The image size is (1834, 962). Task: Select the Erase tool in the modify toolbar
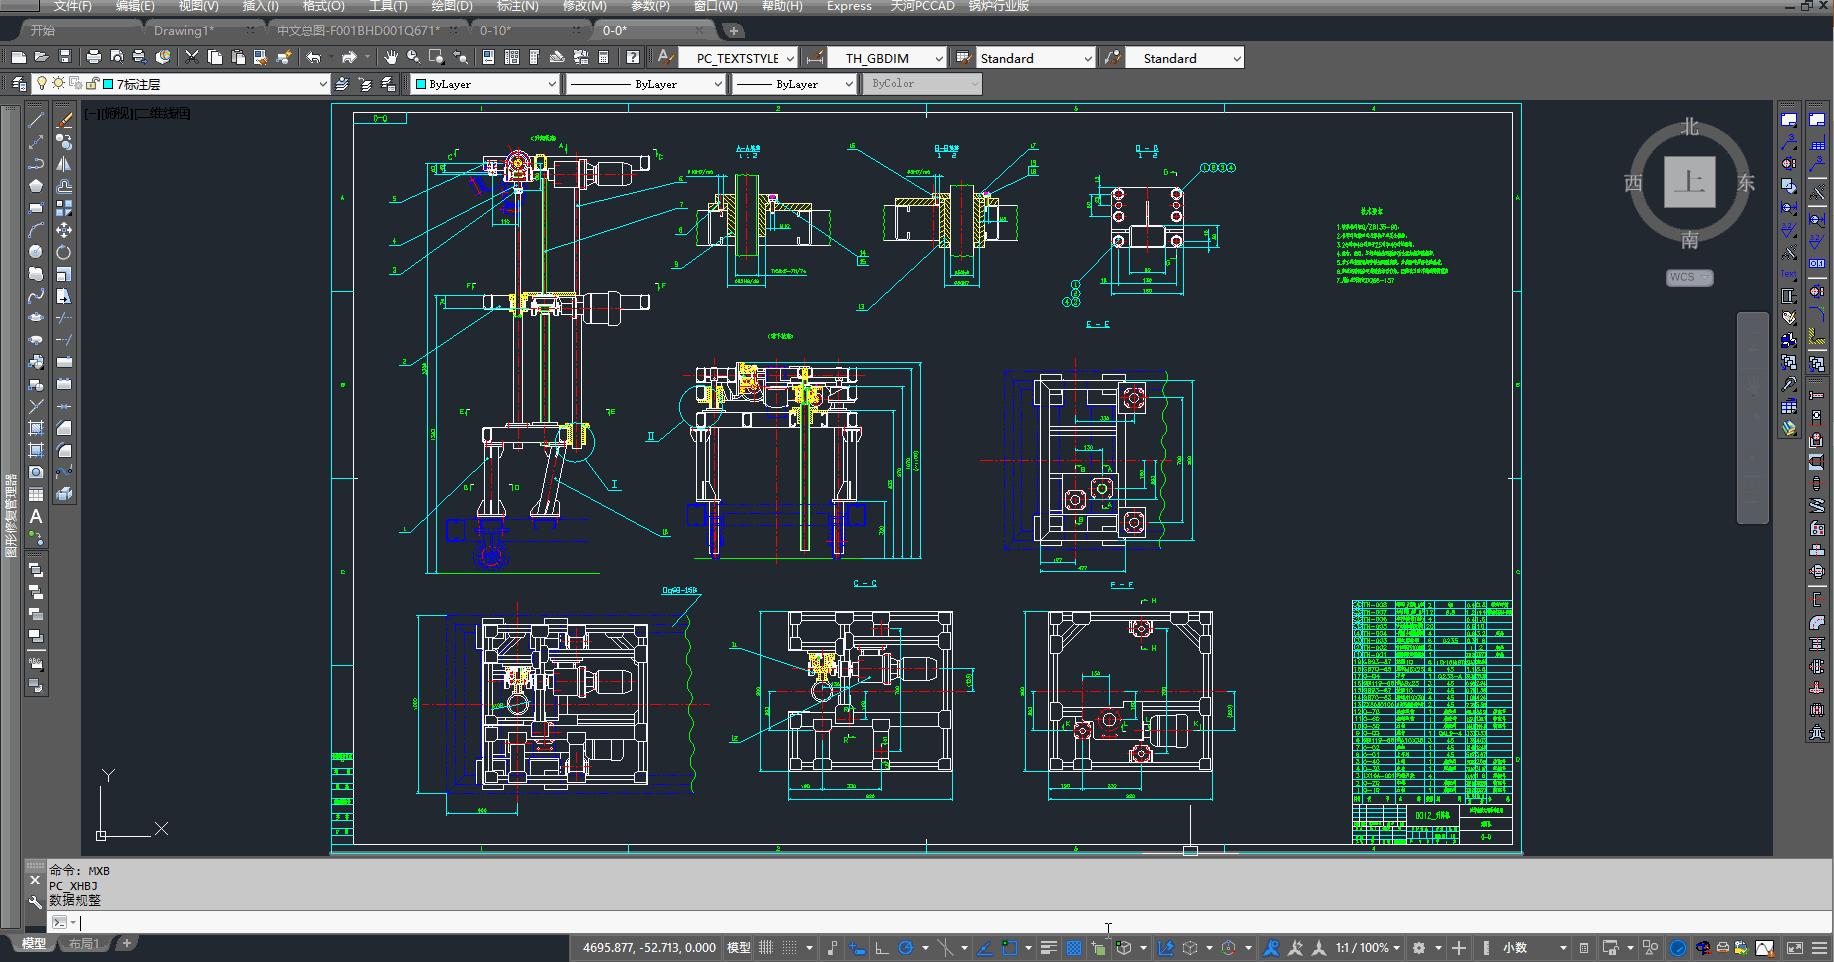(x=64, y=120)
